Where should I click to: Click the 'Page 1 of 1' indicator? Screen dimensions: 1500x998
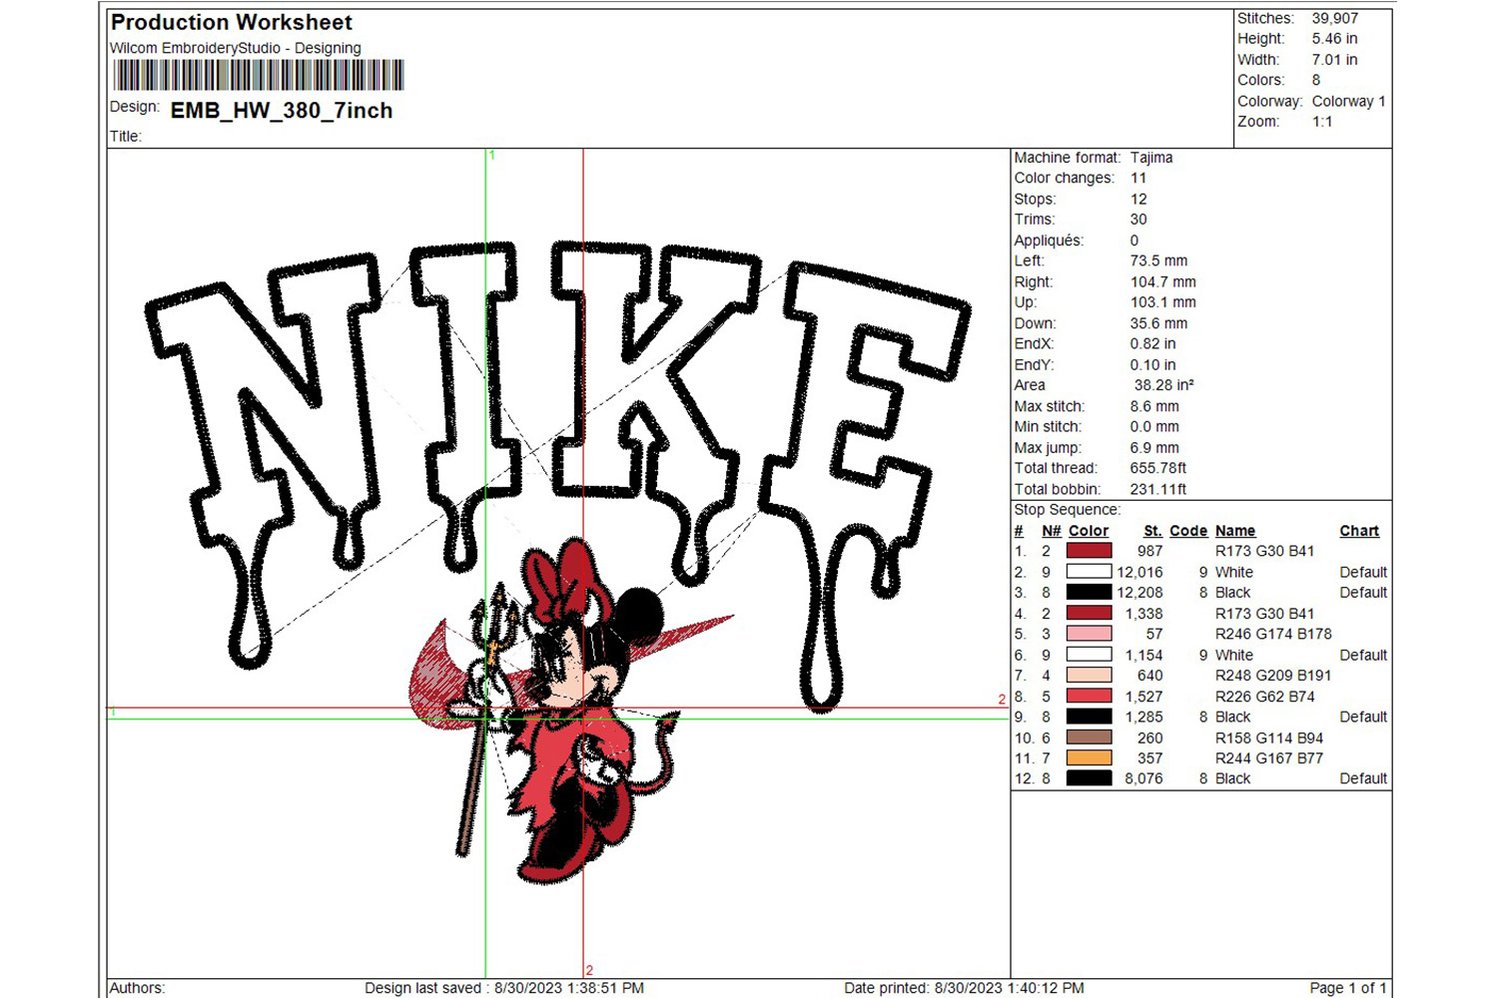pos(1348,988)
